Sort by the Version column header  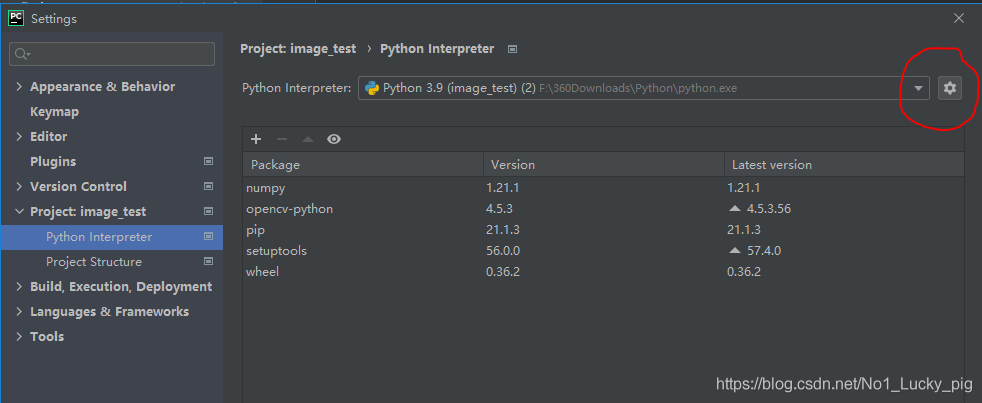[604, 165]
